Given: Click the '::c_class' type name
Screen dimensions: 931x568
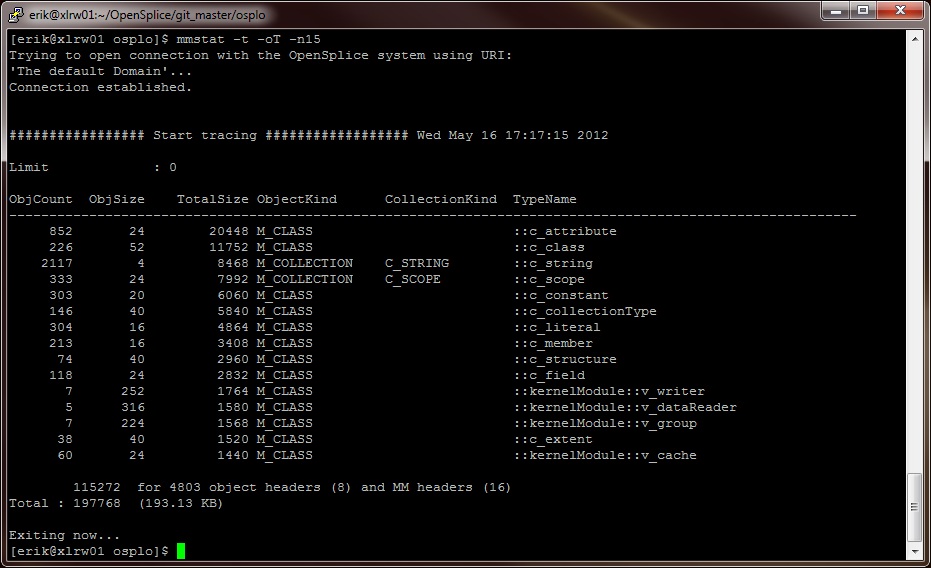Looking at the screenshot, I should [549, 247].
